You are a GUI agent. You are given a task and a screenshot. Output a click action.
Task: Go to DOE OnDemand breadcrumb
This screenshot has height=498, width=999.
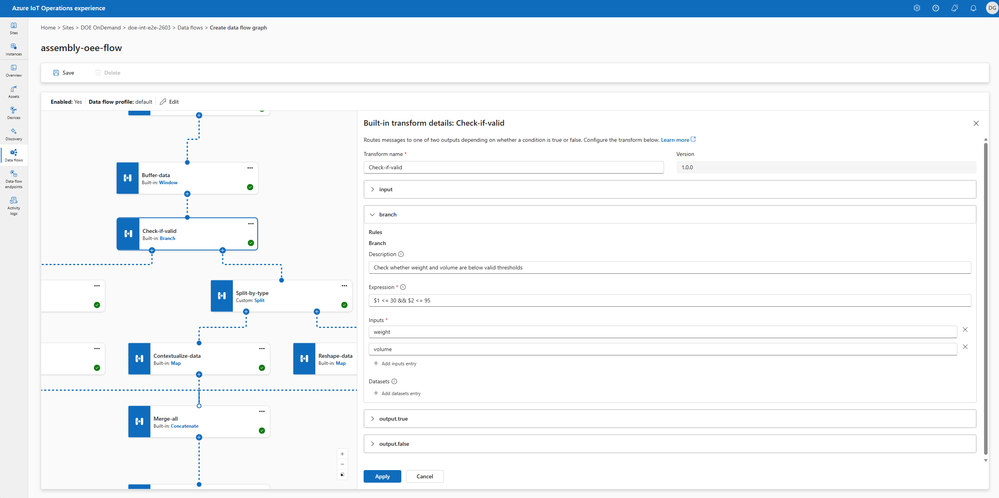coord(102,28)
